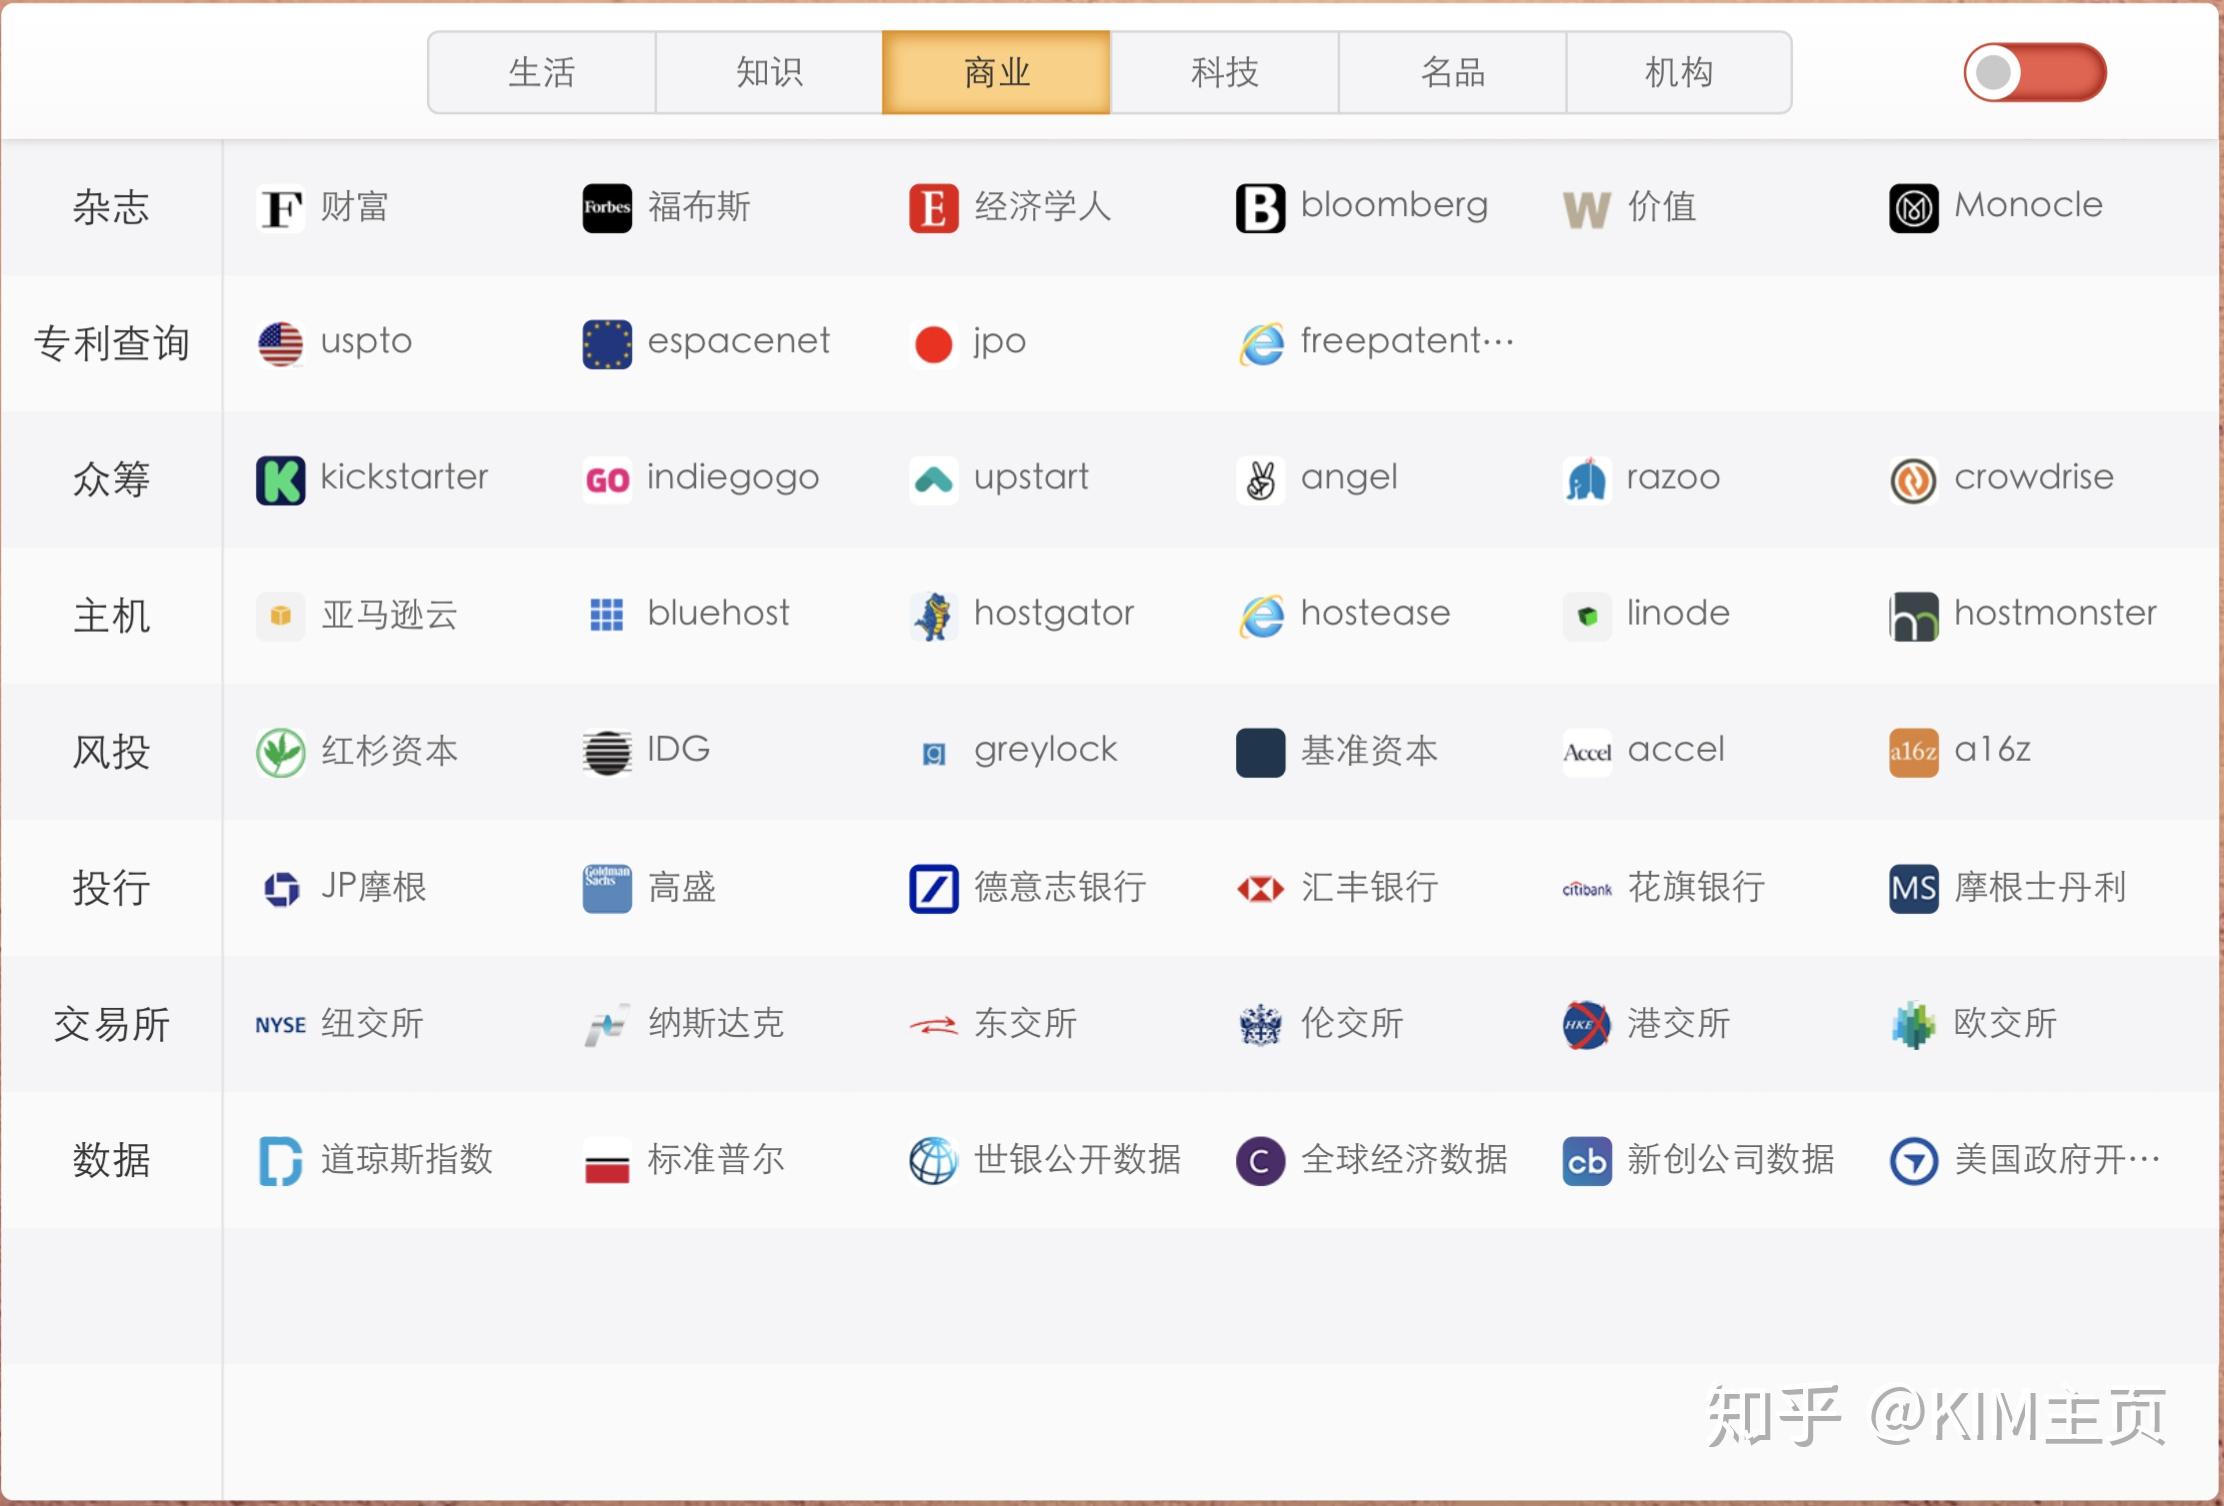Image resolution: width=2224 pixels, height=1506 pixels.
Task: Click the 价值 W icon
Action: 1587,208
